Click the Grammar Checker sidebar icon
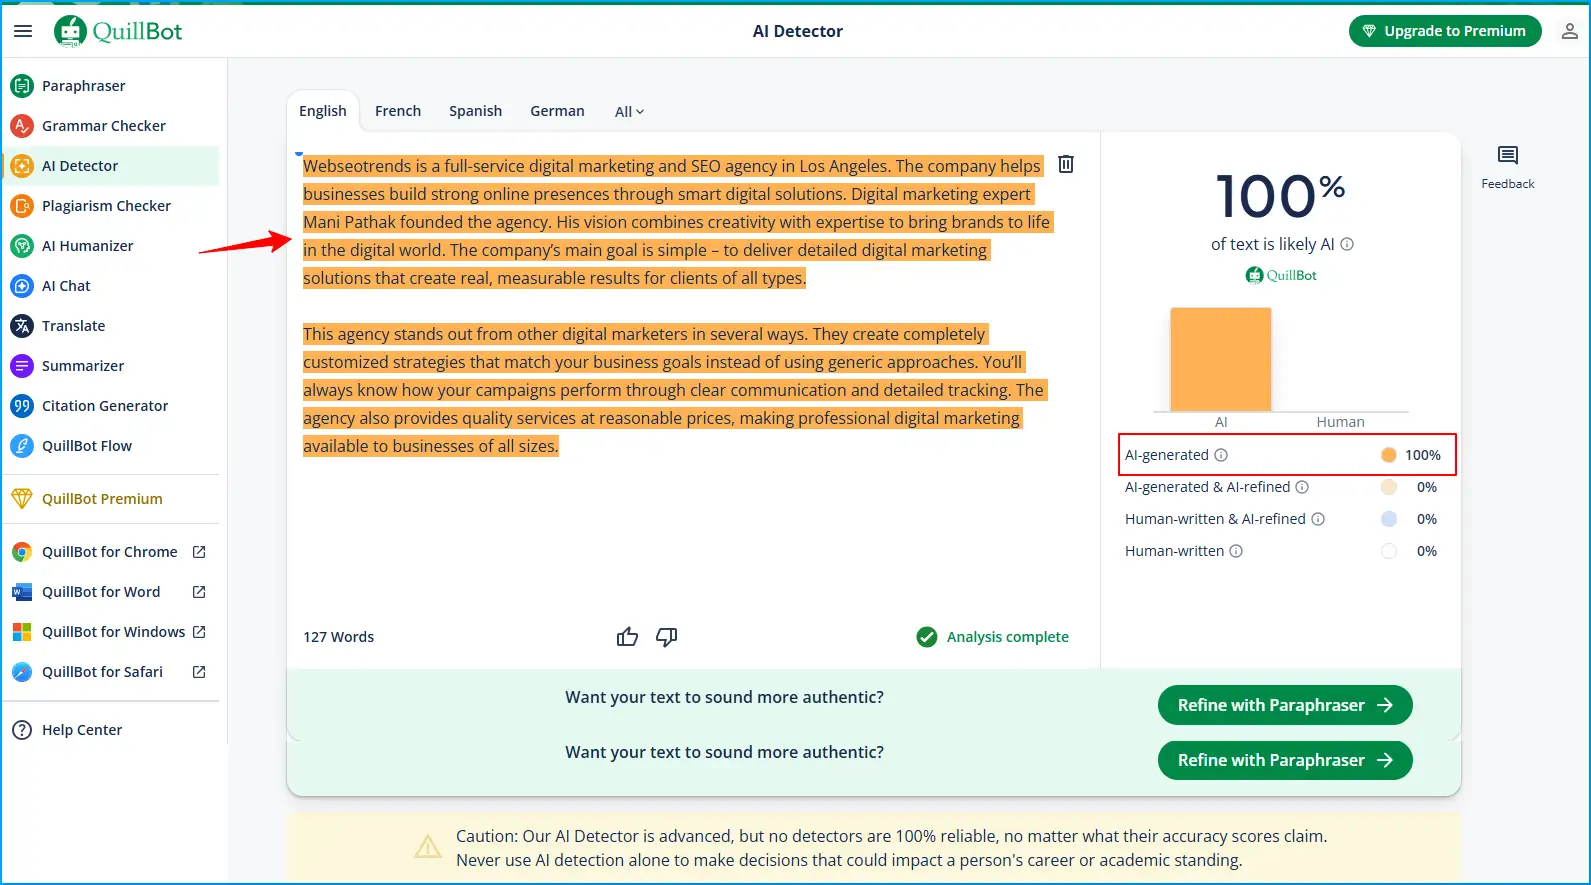This screenshot has width=1591, height=885. [22, 126]
